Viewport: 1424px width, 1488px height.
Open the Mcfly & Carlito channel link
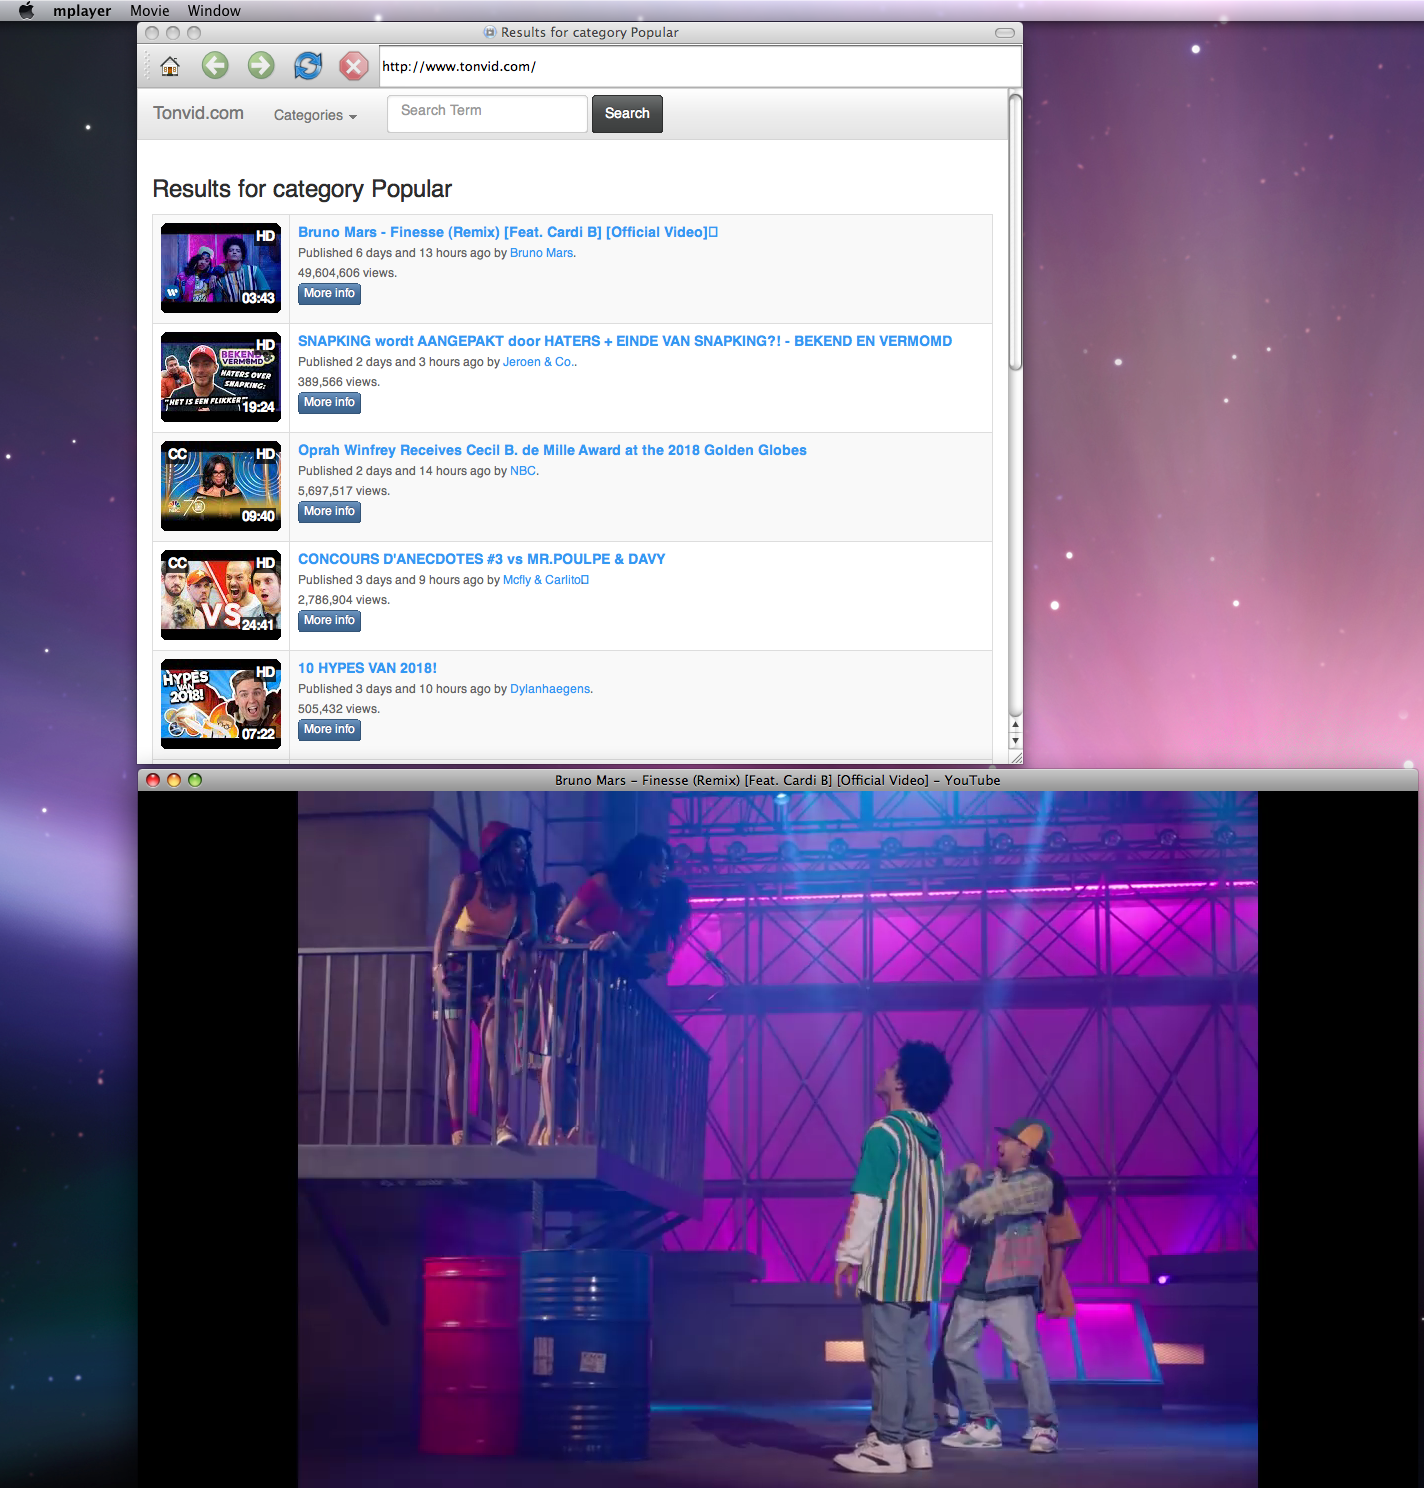coord(546,580)
